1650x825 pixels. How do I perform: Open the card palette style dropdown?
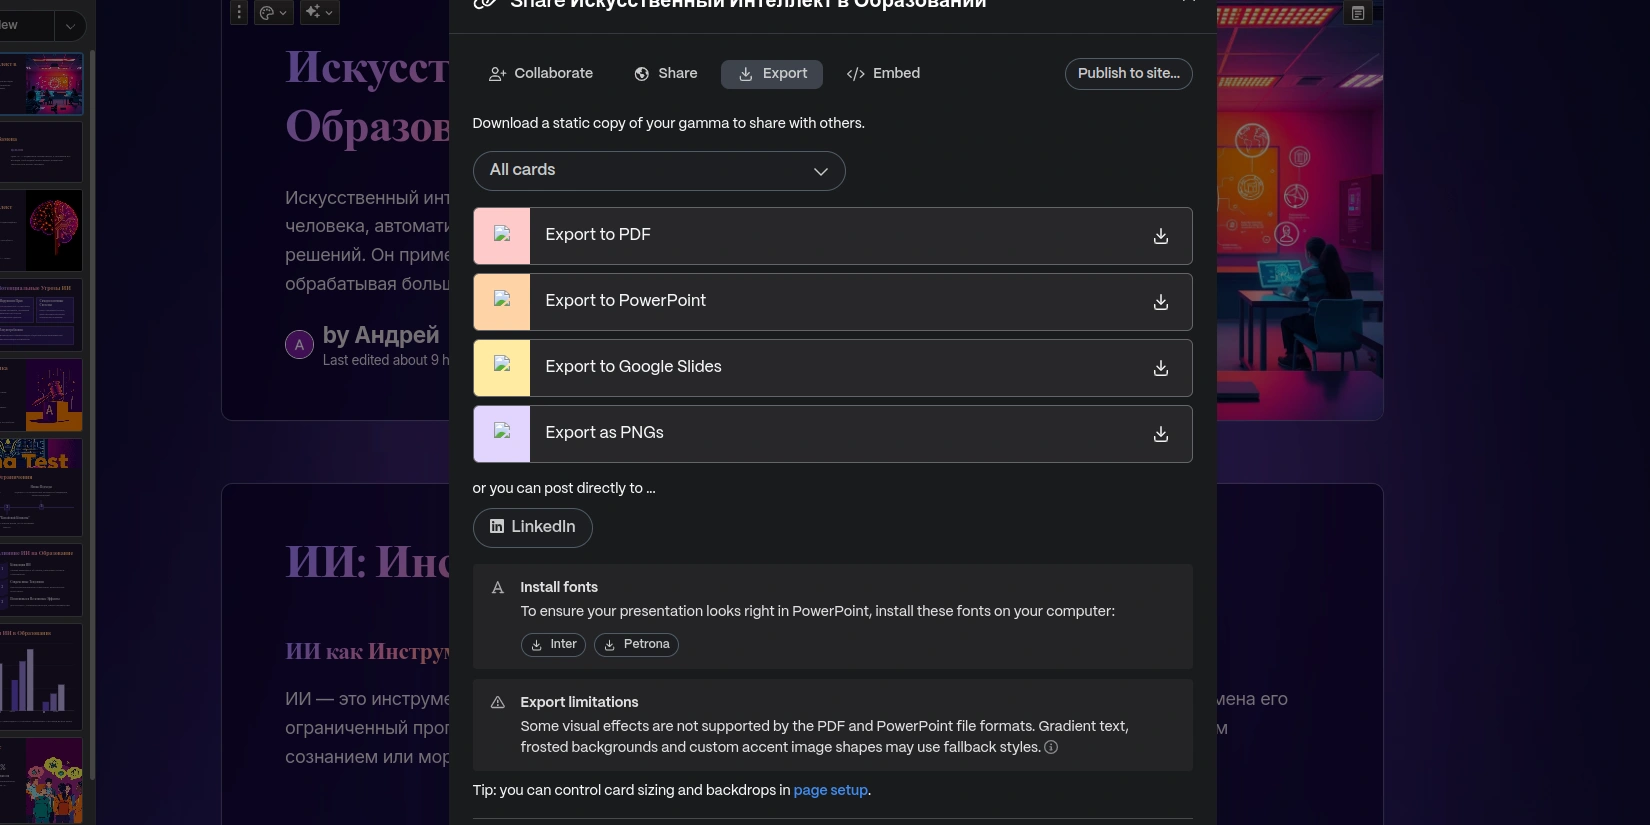coord(273,12)
